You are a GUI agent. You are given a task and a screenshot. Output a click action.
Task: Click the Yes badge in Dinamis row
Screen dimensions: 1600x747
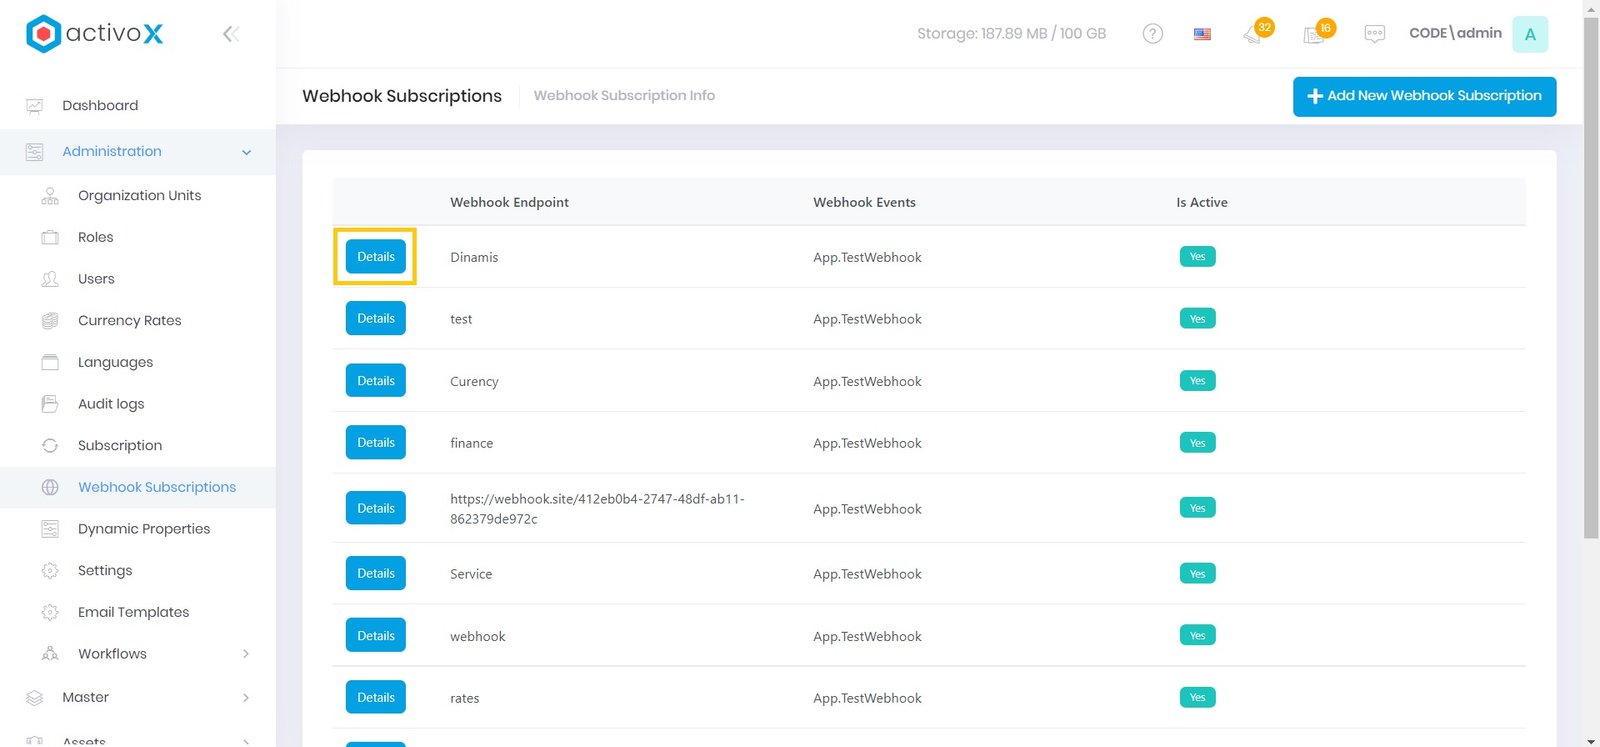pos(1198,257)
